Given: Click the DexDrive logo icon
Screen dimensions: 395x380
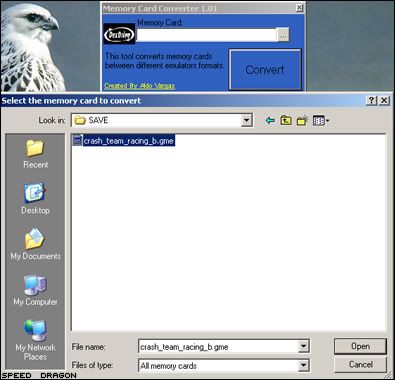Looking at the screenshot, I should [119, 34].
